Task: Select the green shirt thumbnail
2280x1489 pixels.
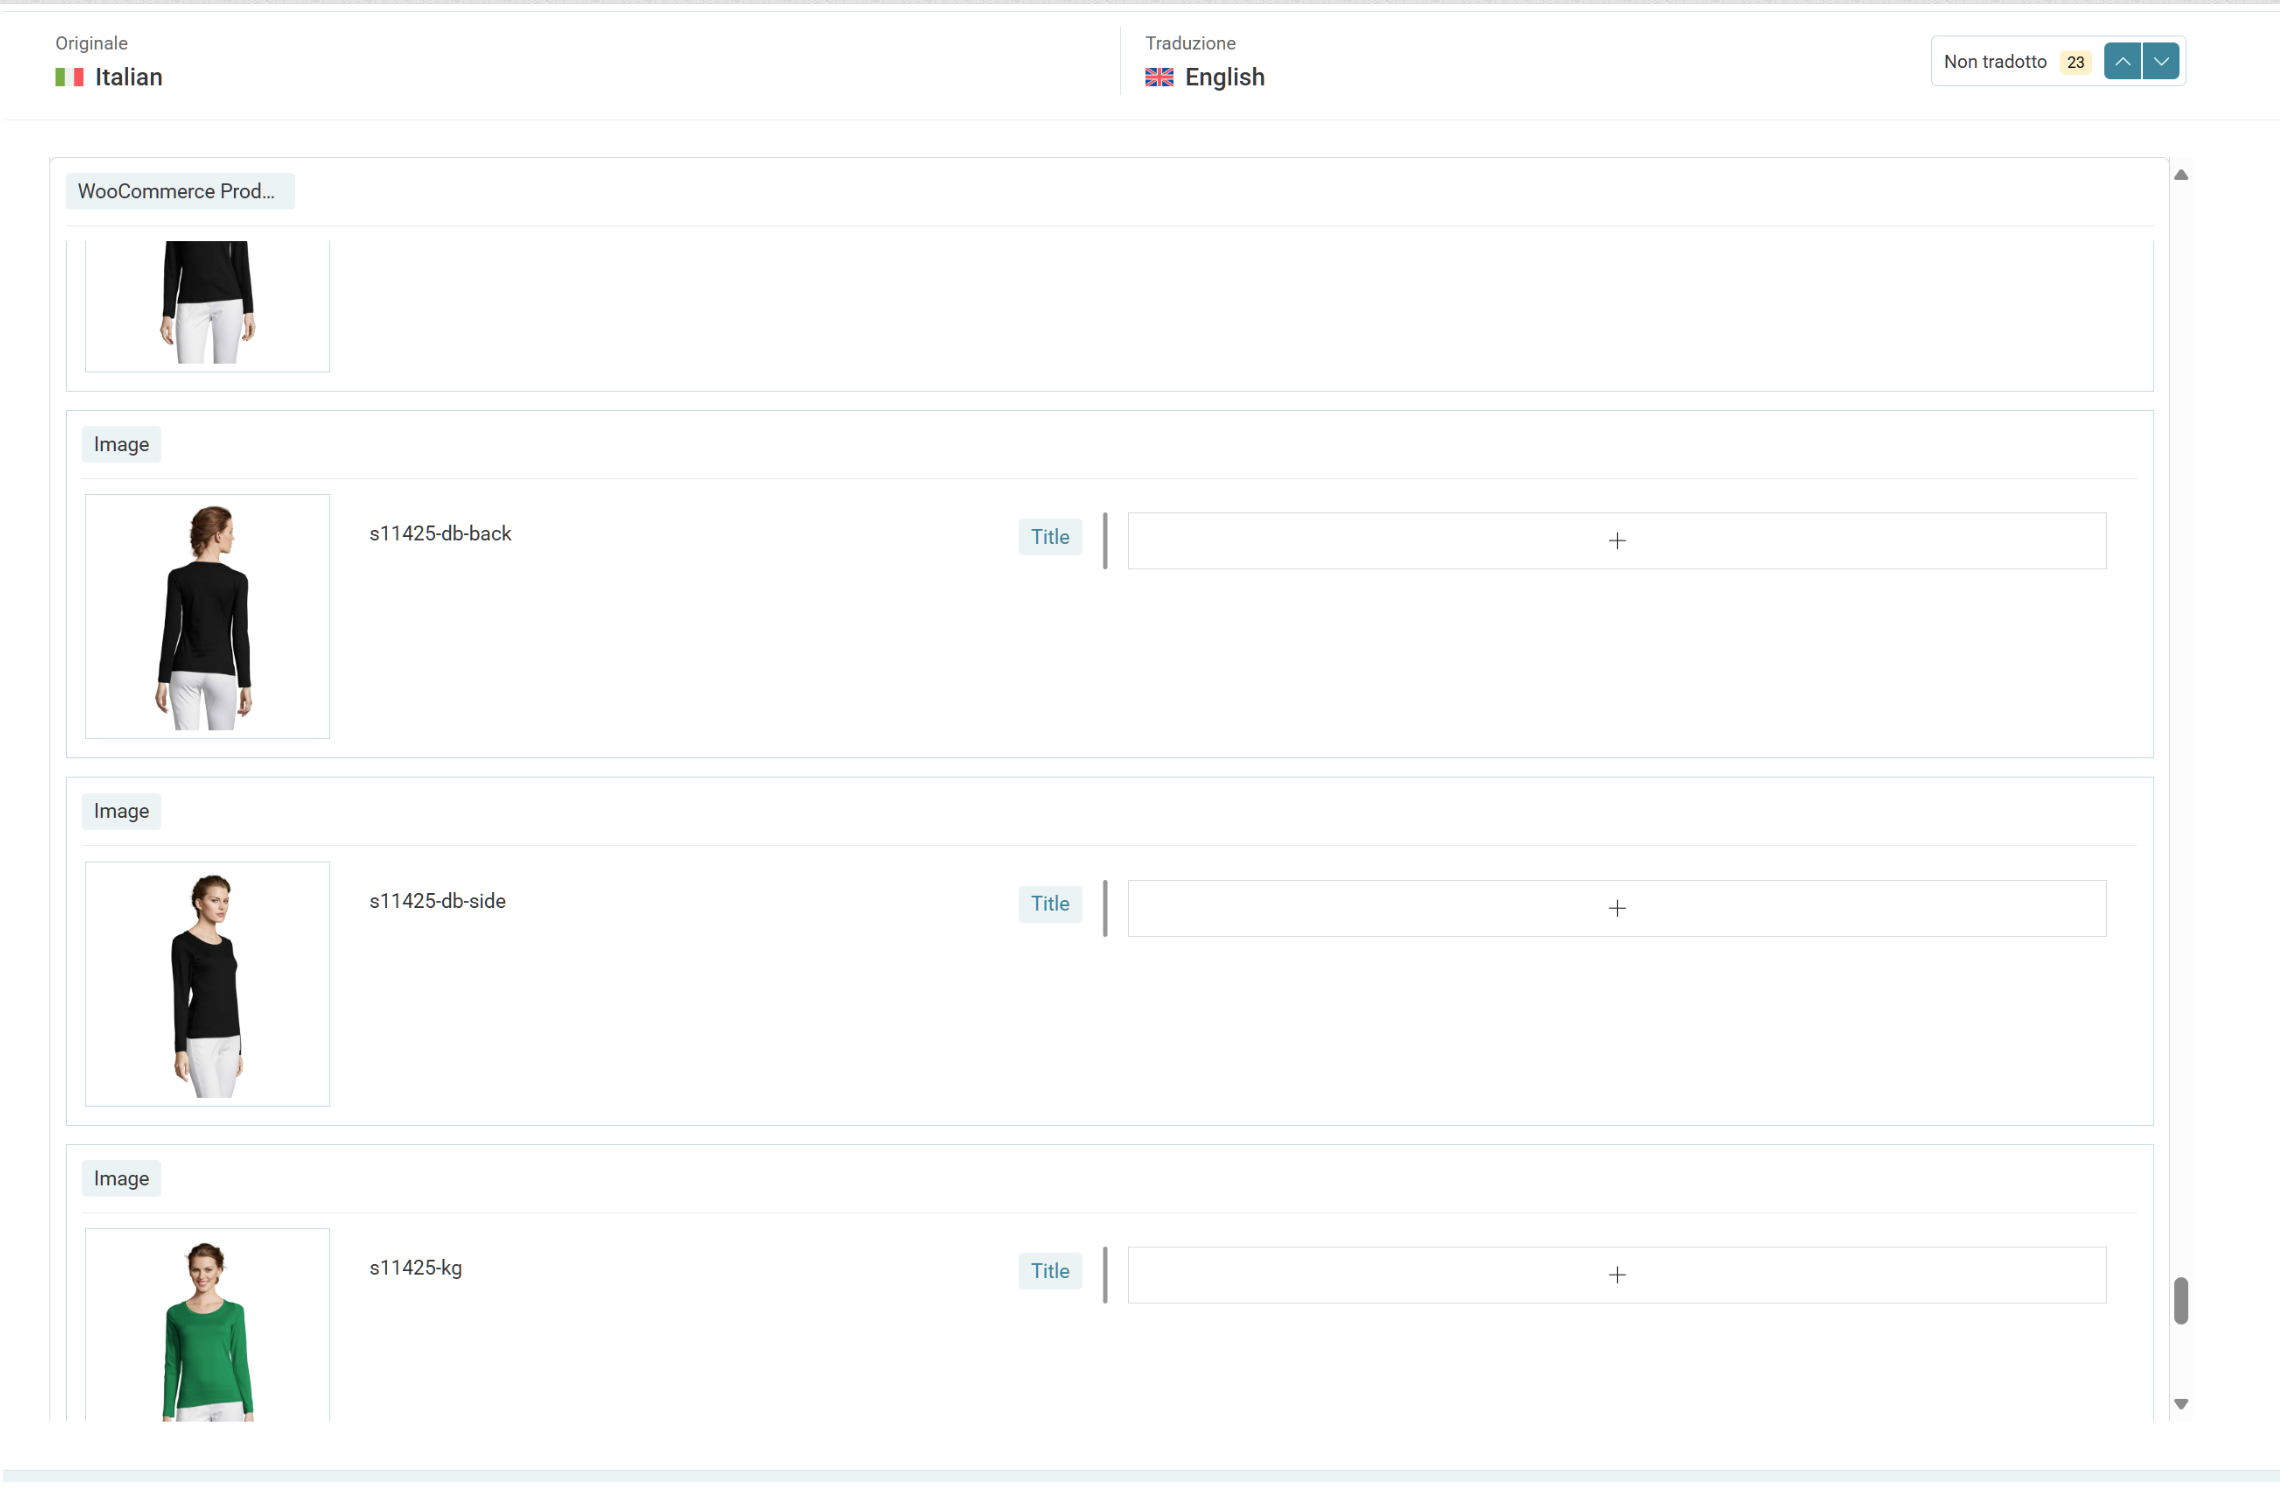Action: [207, 1328]
